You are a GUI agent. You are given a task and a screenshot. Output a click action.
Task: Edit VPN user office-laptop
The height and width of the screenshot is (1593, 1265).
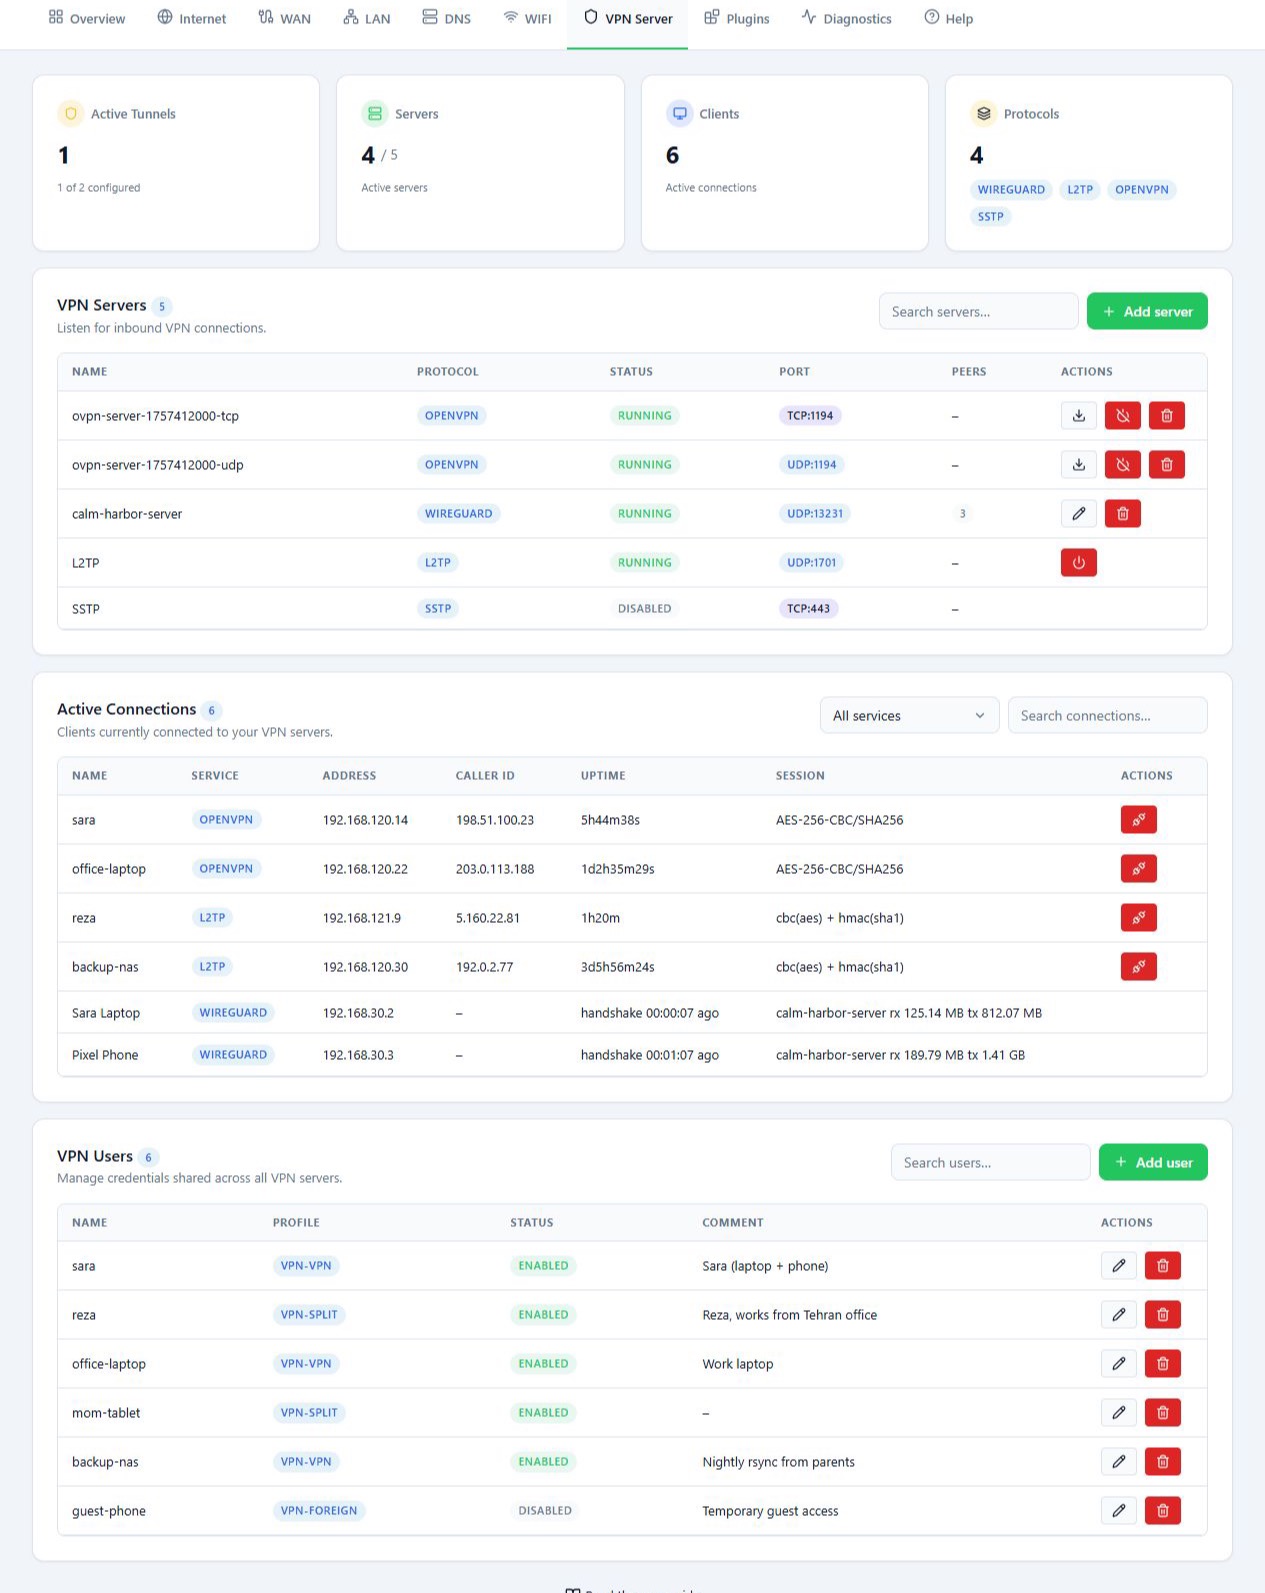(1119, 1364)
